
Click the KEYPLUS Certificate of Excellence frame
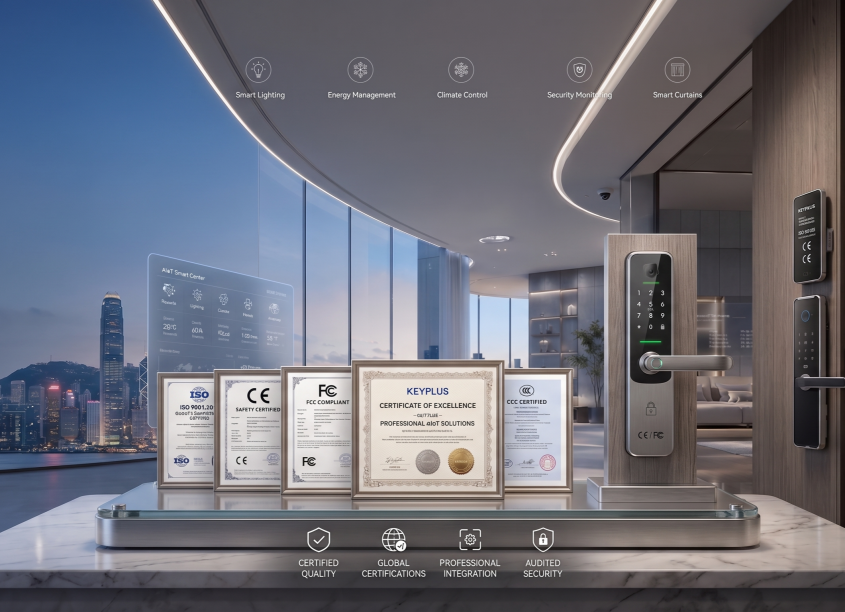pos(428,430)
